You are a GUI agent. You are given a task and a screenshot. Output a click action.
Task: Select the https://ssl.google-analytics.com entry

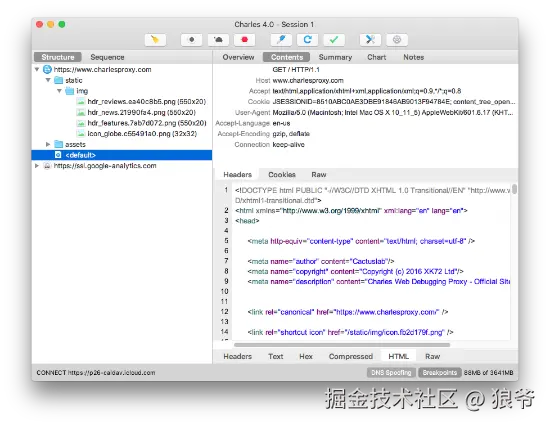pyautogui.click(x=105, y=166)
